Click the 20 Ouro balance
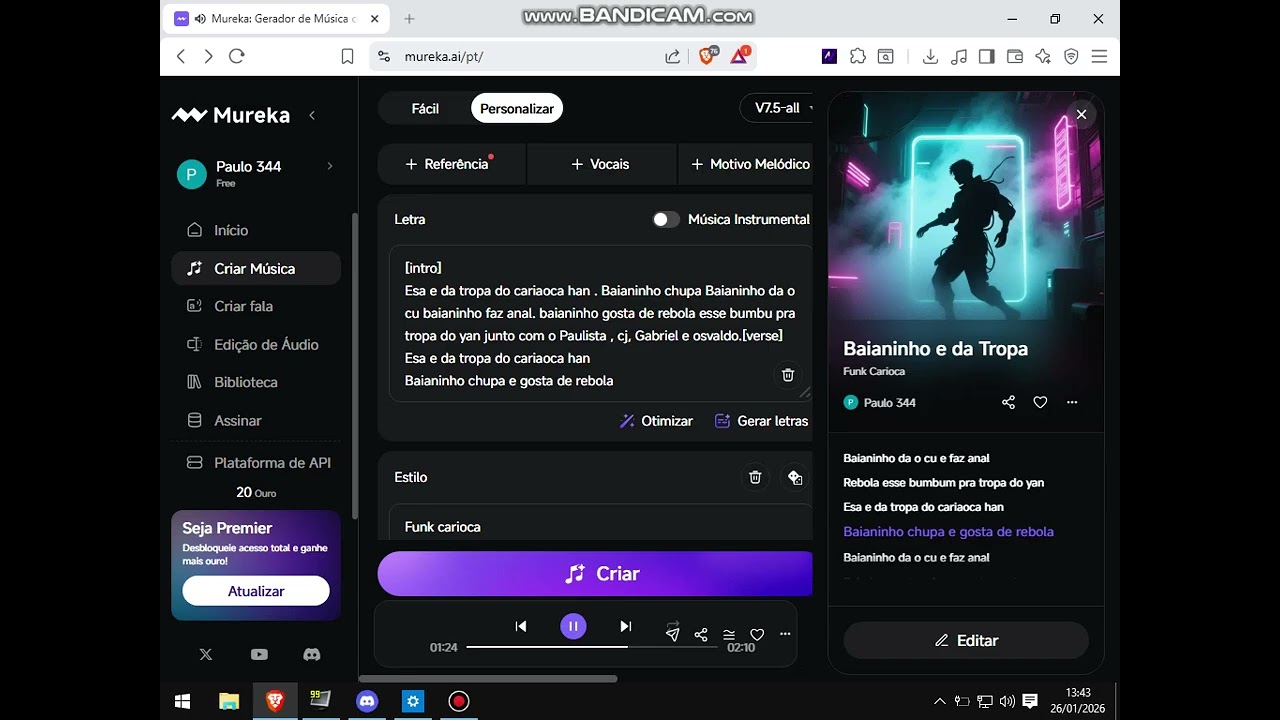The image size is (1280, 720). [x=256, y=492]
